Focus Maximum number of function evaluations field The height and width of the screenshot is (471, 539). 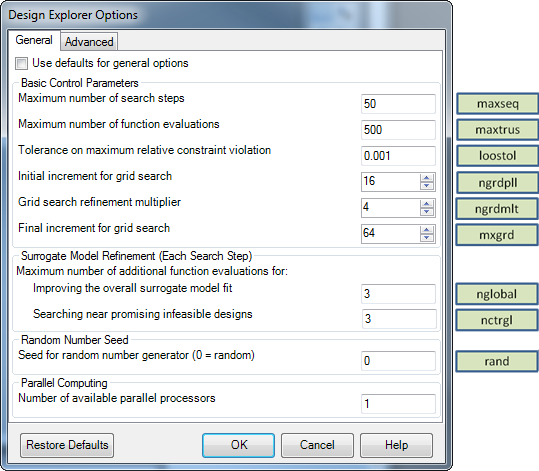pos(398,130)
